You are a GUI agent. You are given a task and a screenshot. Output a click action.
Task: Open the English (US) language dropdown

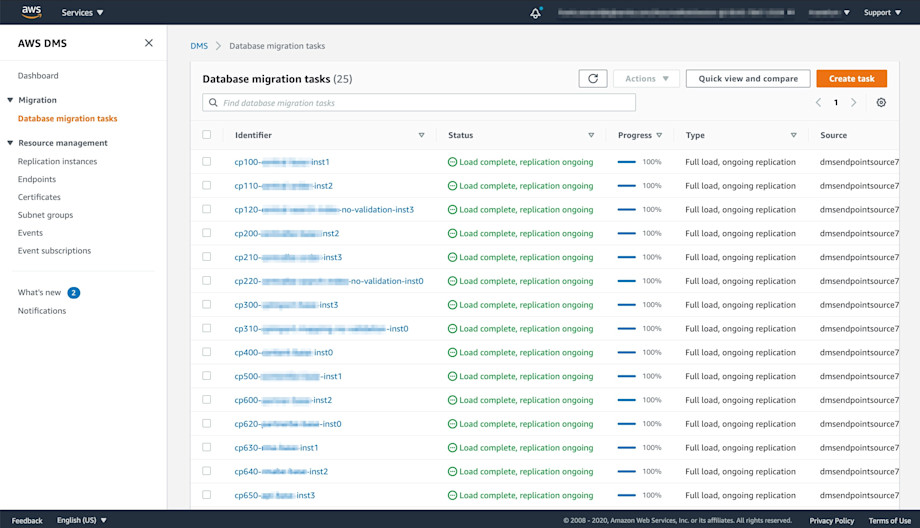[x=82, y=520]
